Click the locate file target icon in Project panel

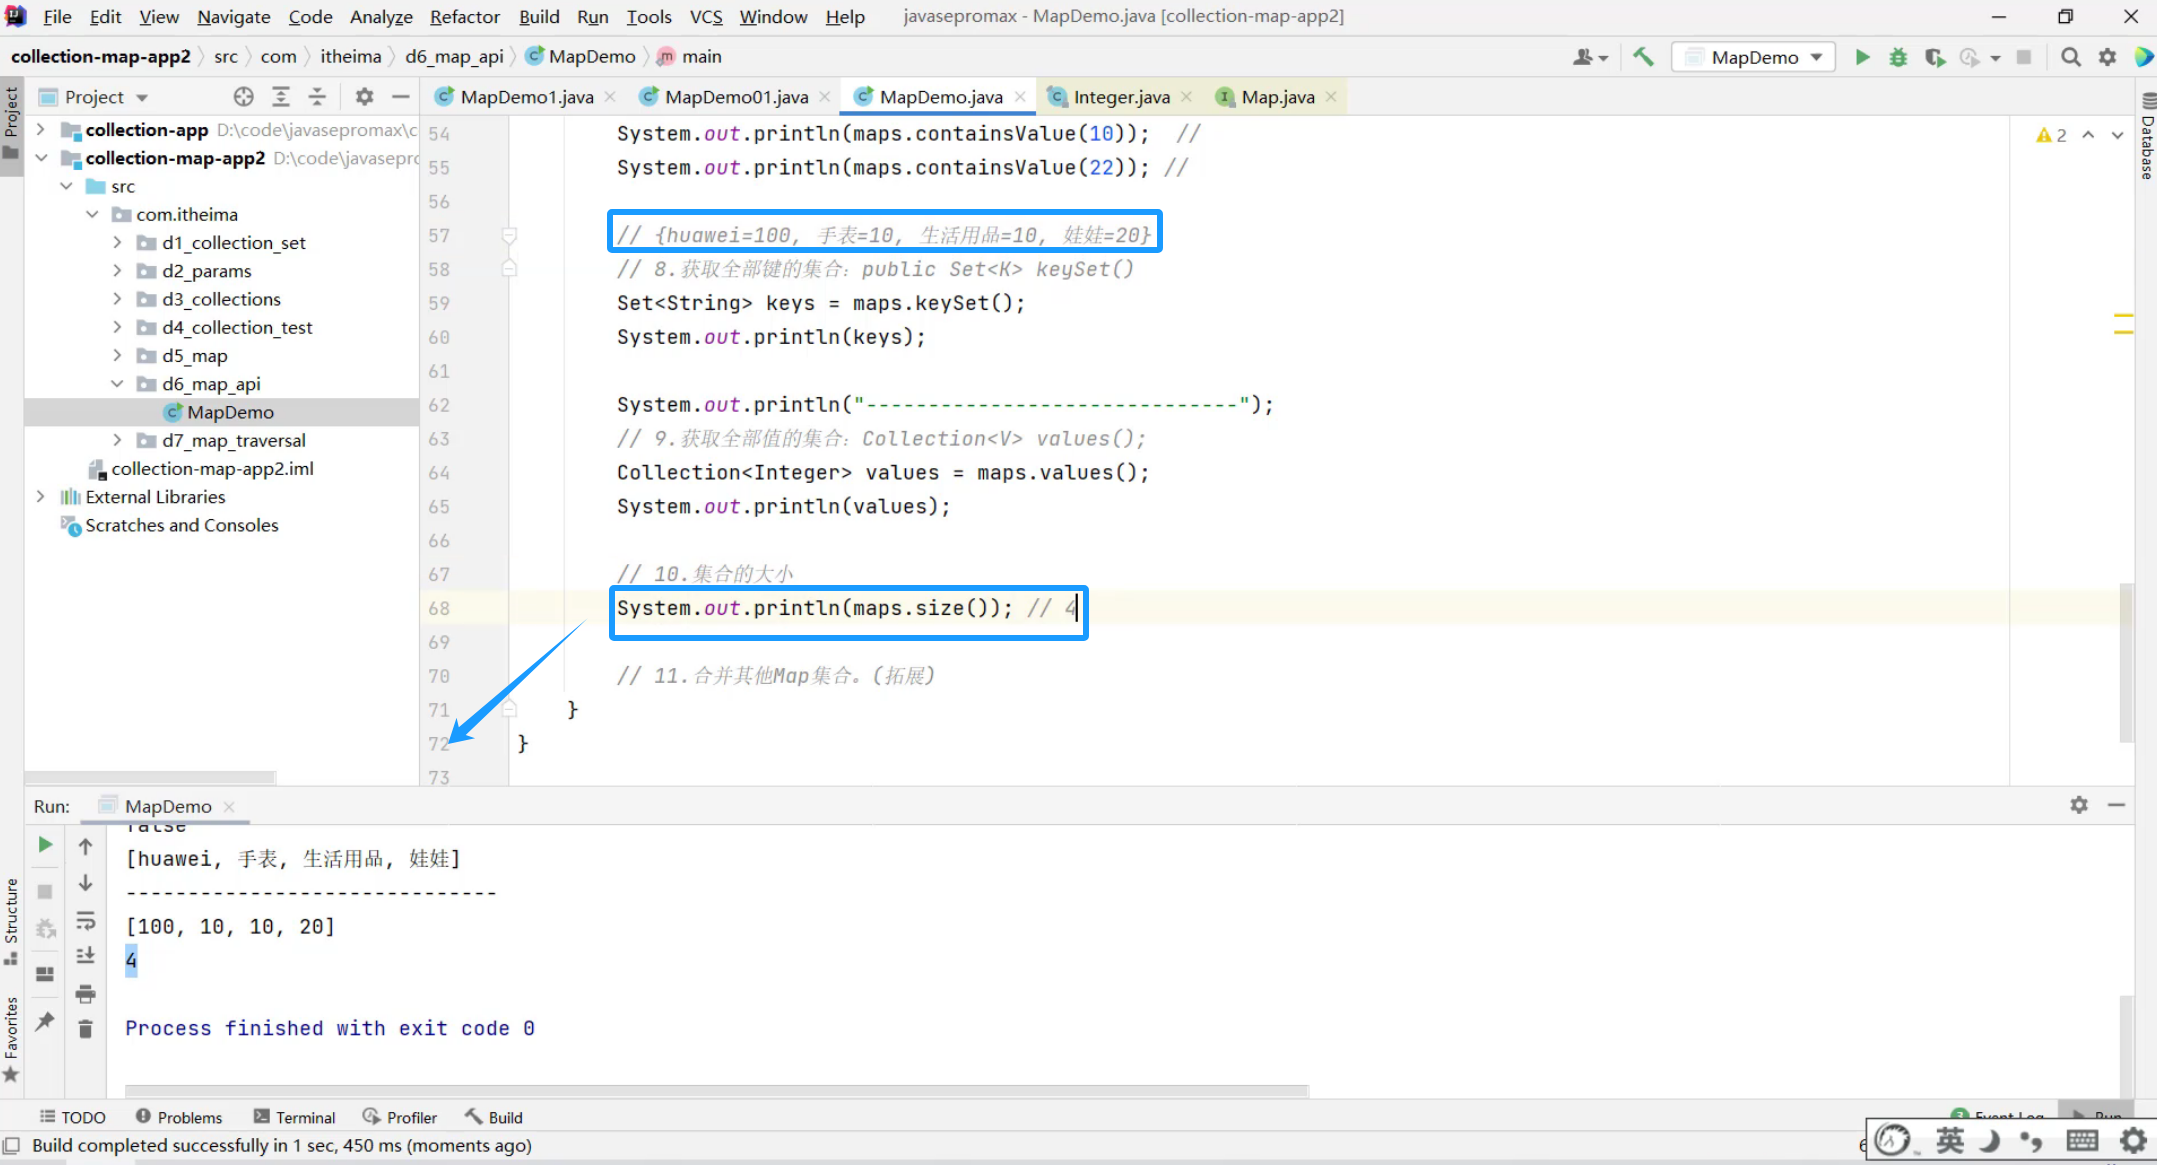243,97
